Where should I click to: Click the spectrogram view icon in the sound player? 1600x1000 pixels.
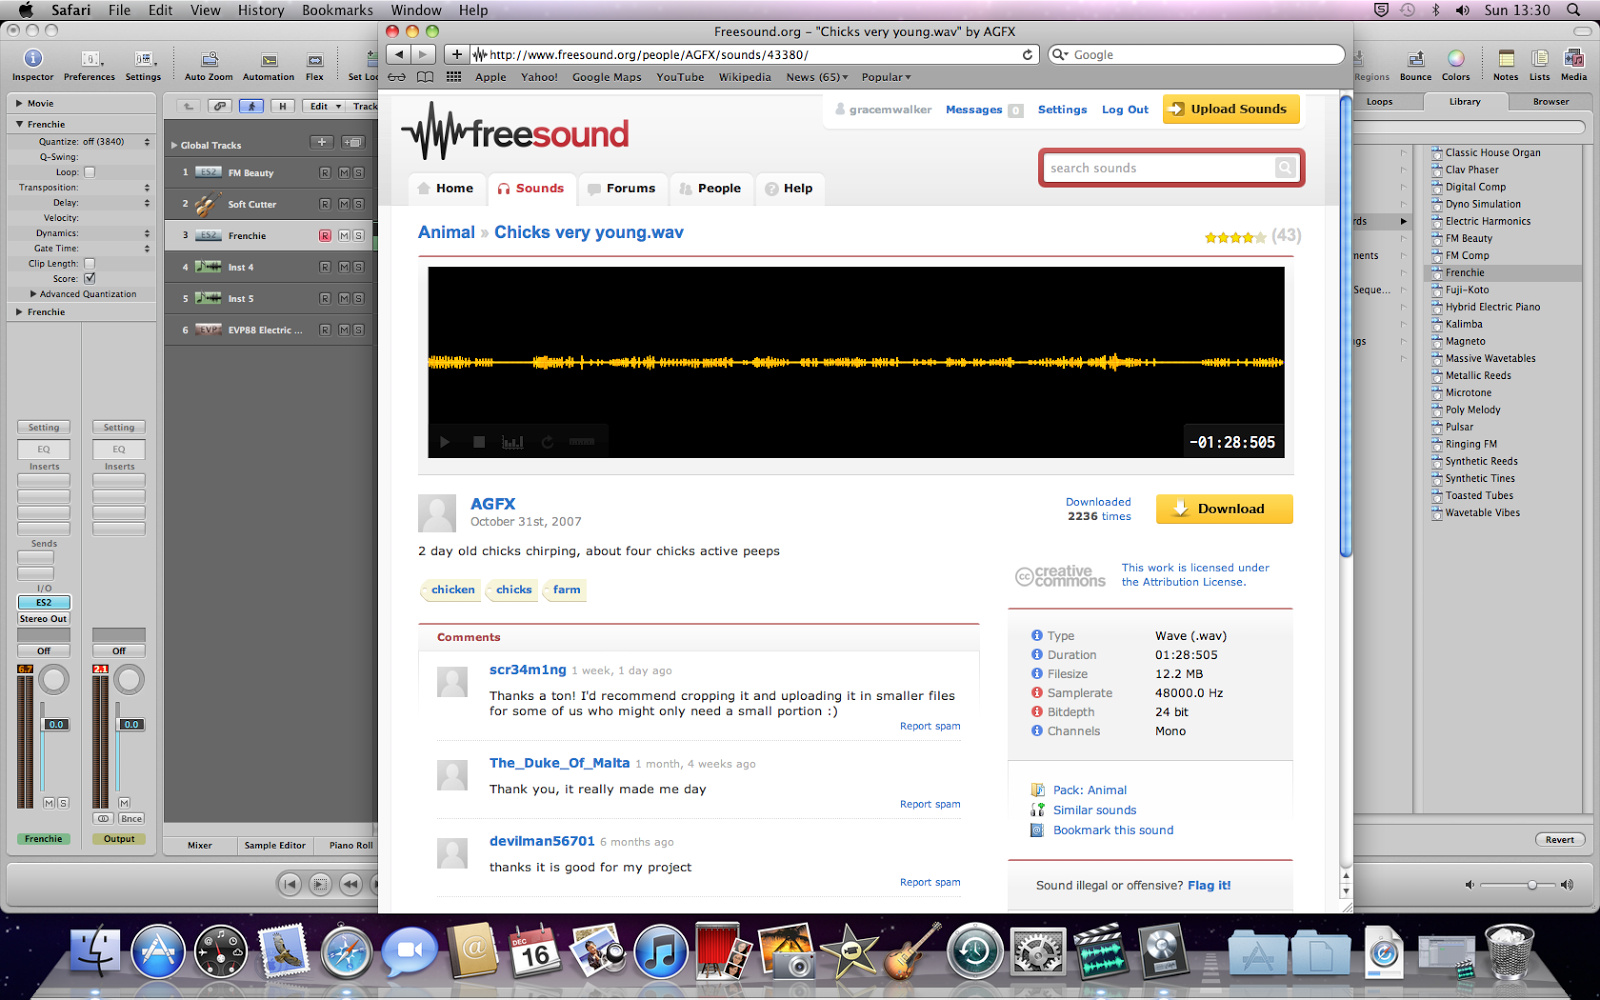coord(513,441)
